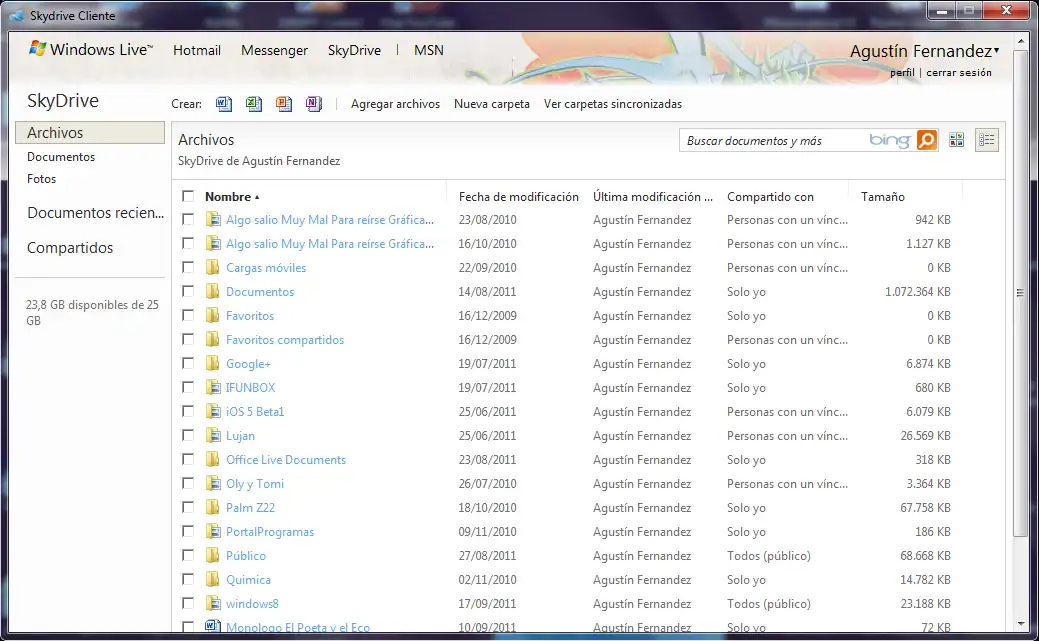Image resolution: width=1039 pixels, height=641 pixels.
Task: Click the Monologo El Poeta Word file icon
Action: pos(213,626)
